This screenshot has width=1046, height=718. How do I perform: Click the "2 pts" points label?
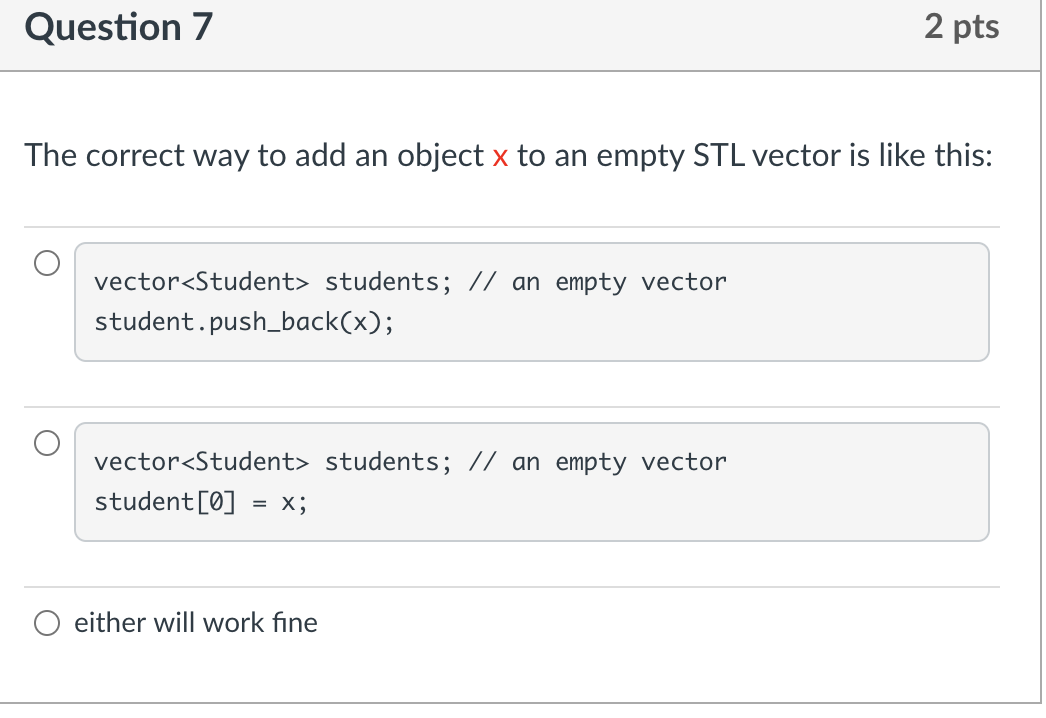961,28
